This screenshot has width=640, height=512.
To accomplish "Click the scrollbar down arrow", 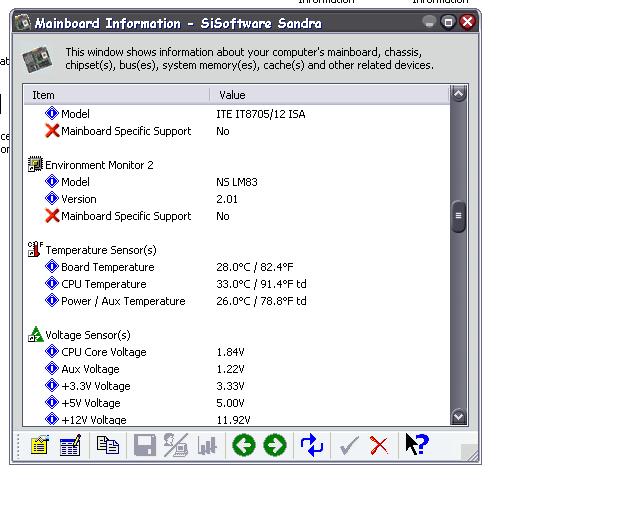I will 458,416.
